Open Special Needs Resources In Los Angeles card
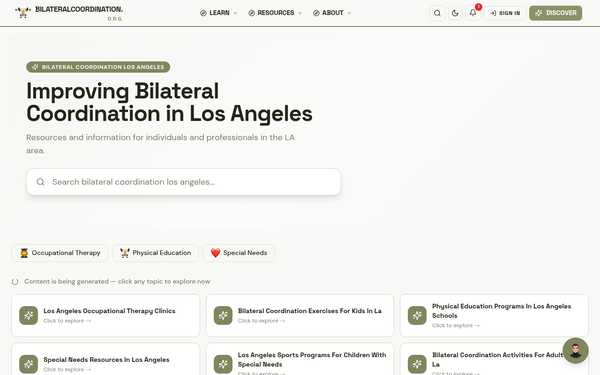The width and height of the screenshot is (600, 375). (106, 360)
